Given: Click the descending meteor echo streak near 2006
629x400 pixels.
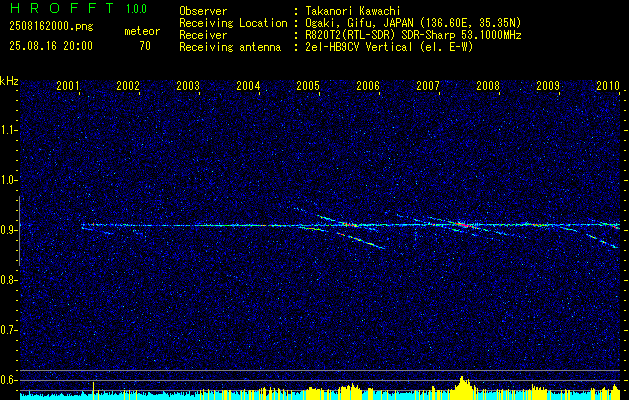Looking at the screenshot, I should 360,240.
